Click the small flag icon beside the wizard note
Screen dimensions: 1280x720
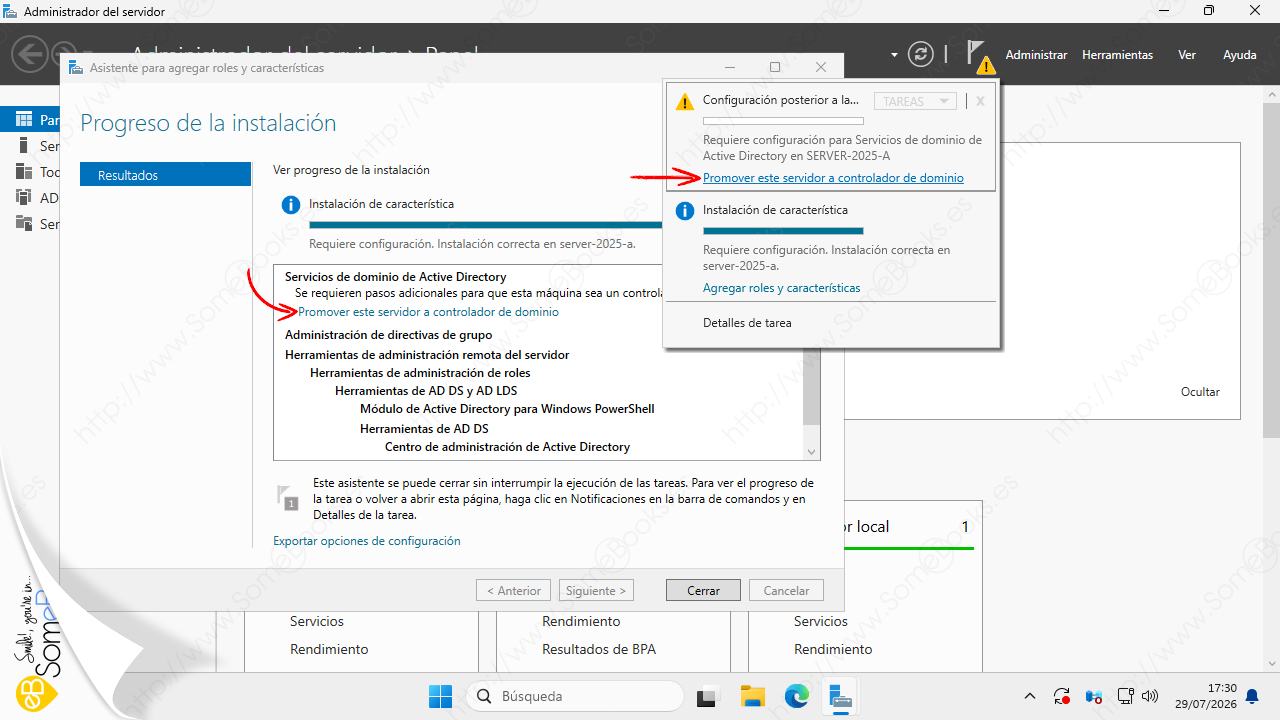tap(287, 497)
